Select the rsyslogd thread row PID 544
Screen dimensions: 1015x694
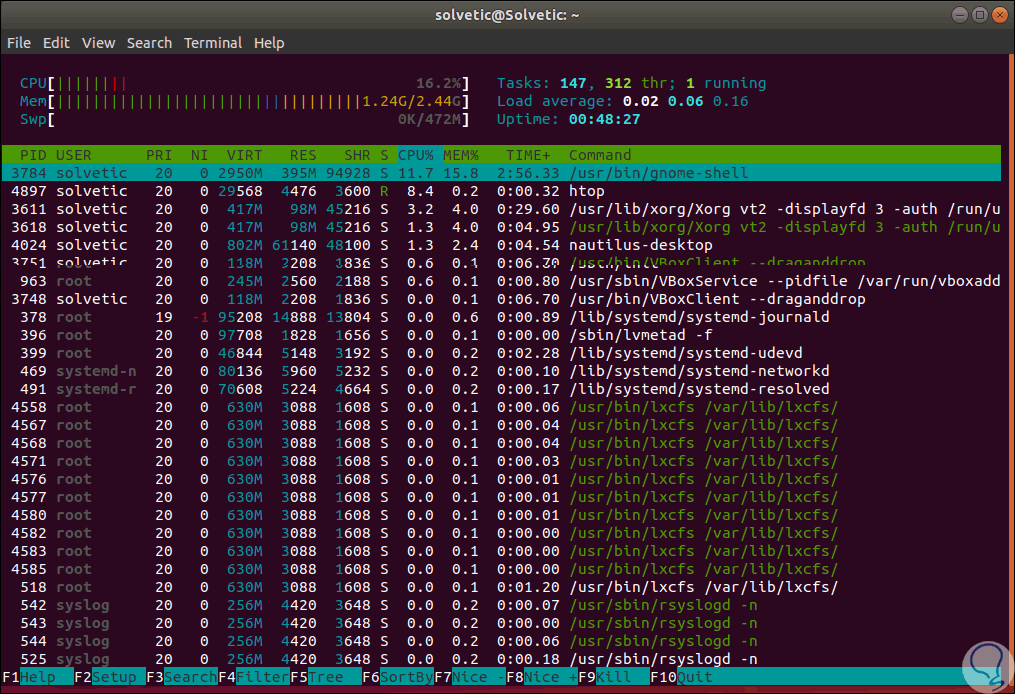502,642
